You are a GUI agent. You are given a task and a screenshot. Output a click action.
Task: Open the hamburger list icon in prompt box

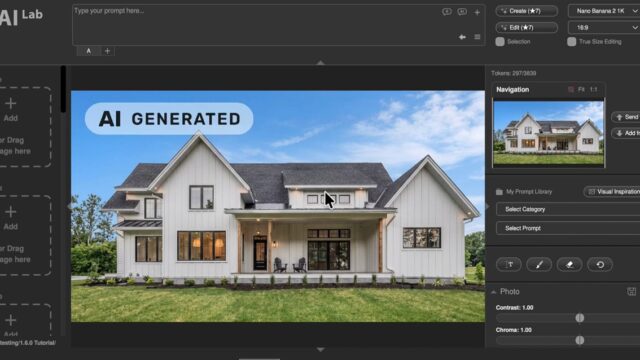click(477, 37)
